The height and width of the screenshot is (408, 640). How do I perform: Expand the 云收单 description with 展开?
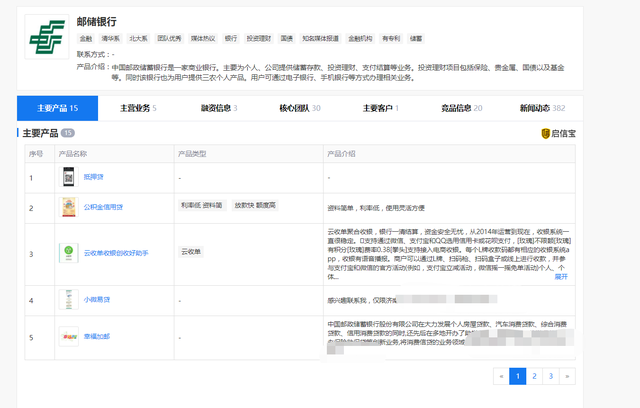pyautogui.click(x=561, y=277)
